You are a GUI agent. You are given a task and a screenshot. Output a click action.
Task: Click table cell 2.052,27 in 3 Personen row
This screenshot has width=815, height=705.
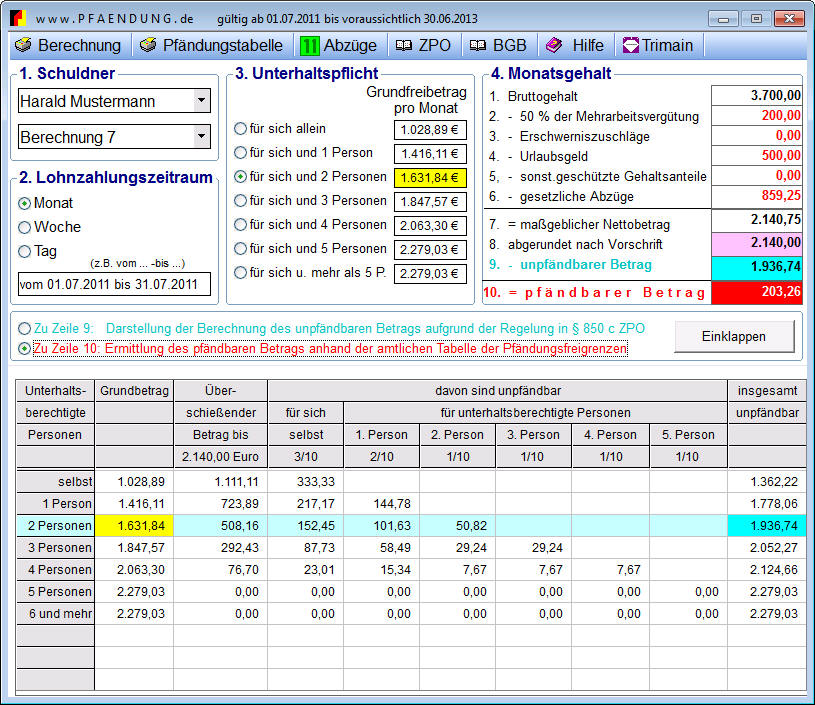click(x=767, y=547)
